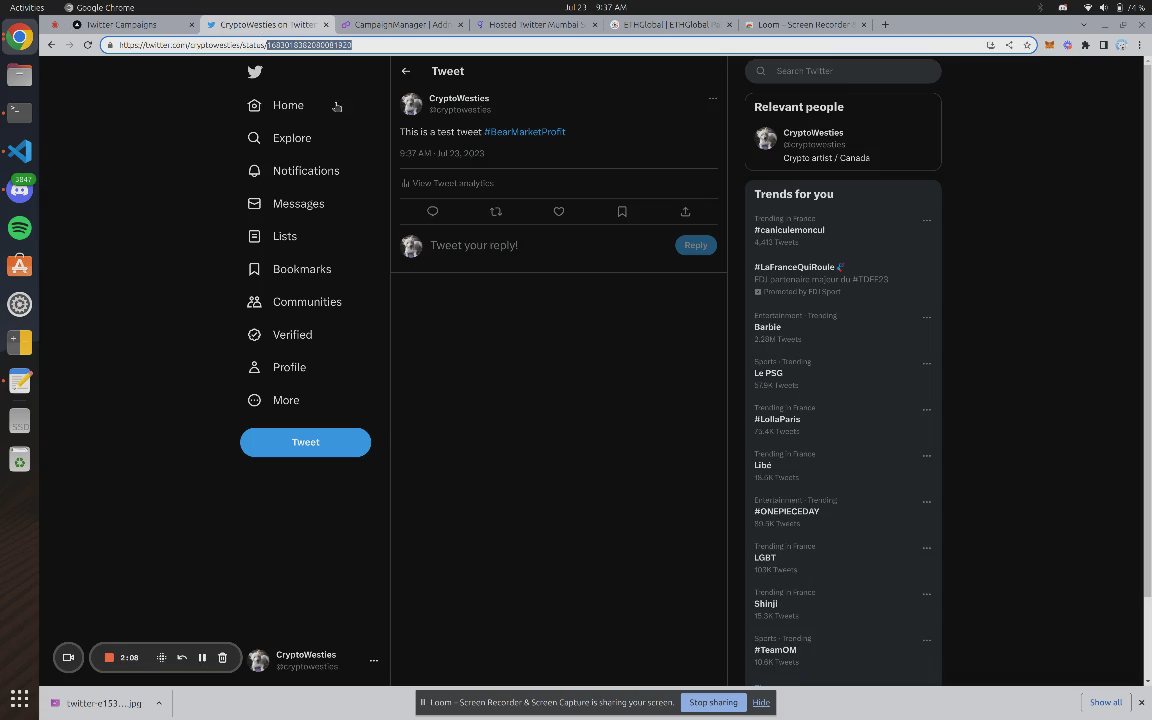
Task: Open CryptoWesties under Relevant people
Action: [813, 133]
